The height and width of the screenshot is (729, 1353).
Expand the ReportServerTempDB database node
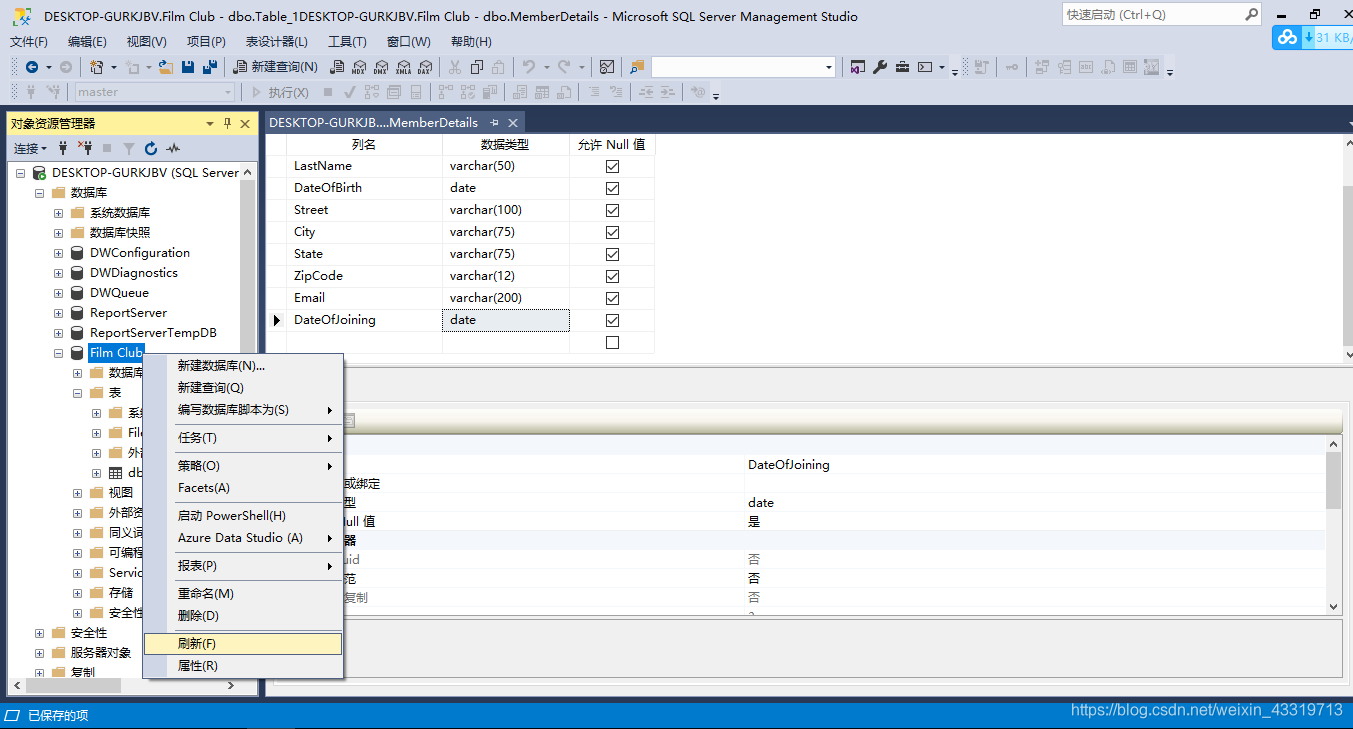coord(58,333)
